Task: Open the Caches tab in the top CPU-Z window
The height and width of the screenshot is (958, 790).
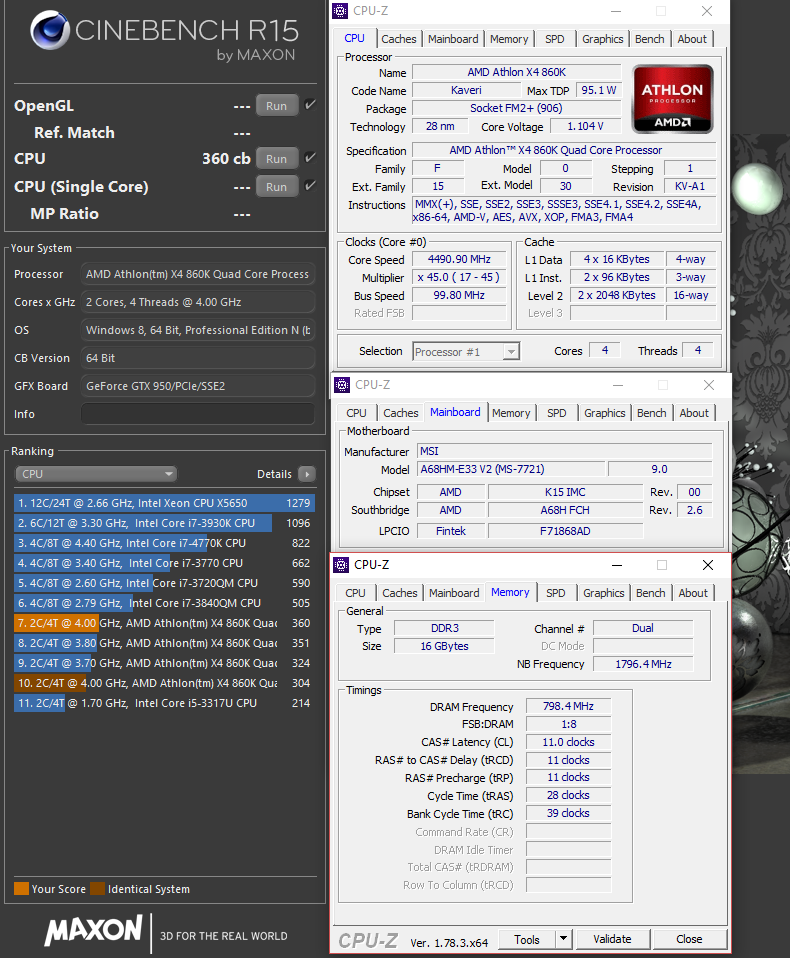Action: pyautogui.click(x=399, y=39)
